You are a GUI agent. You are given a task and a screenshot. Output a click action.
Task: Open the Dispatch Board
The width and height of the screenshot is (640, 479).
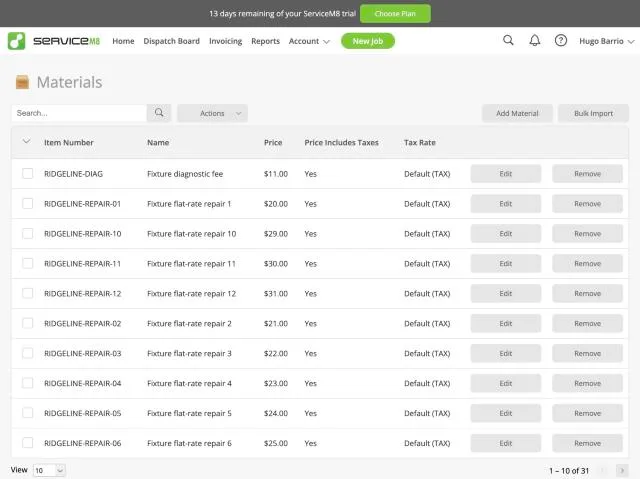coord(171,41)
